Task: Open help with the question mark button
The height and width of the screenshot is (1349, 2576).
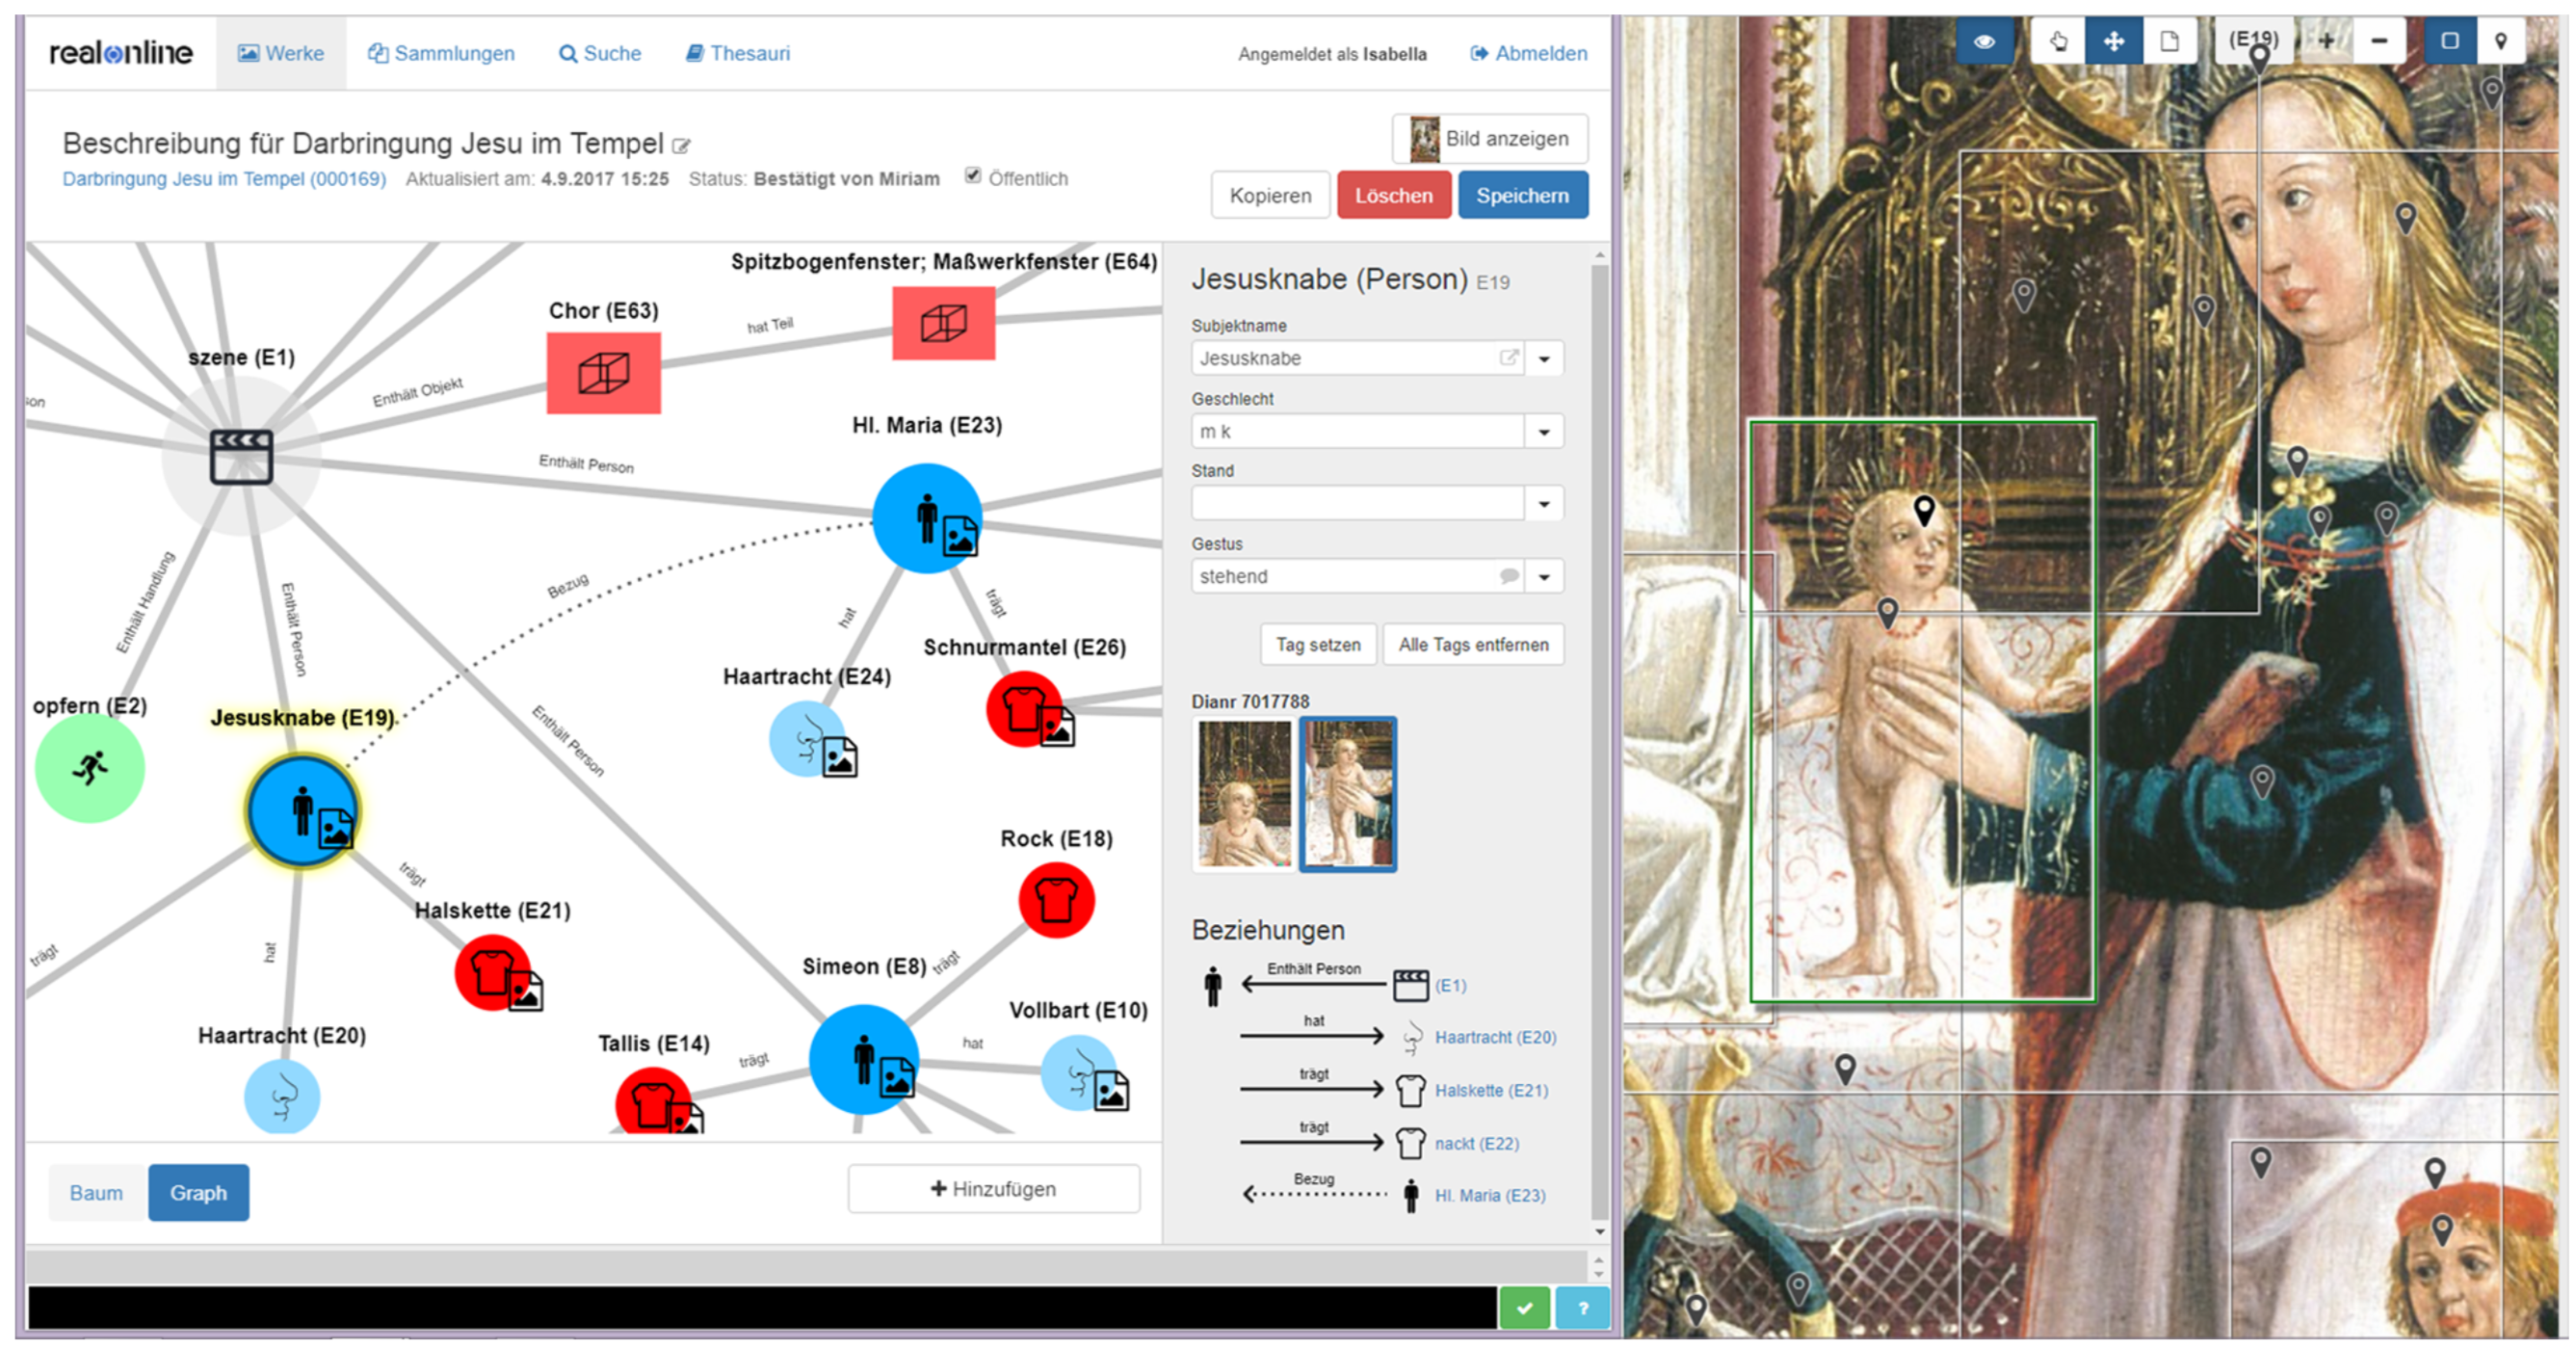Action: (1582, 1307)
